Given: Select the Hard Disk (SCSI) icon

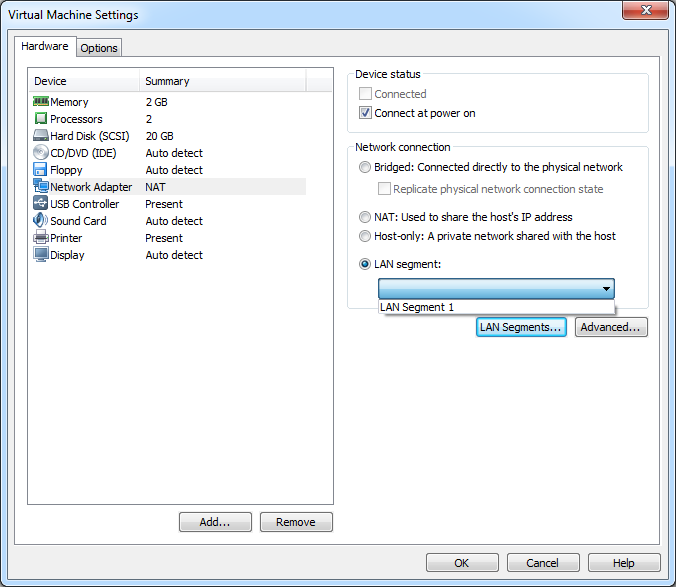Looking at the screenshot, I should point(41,136).
